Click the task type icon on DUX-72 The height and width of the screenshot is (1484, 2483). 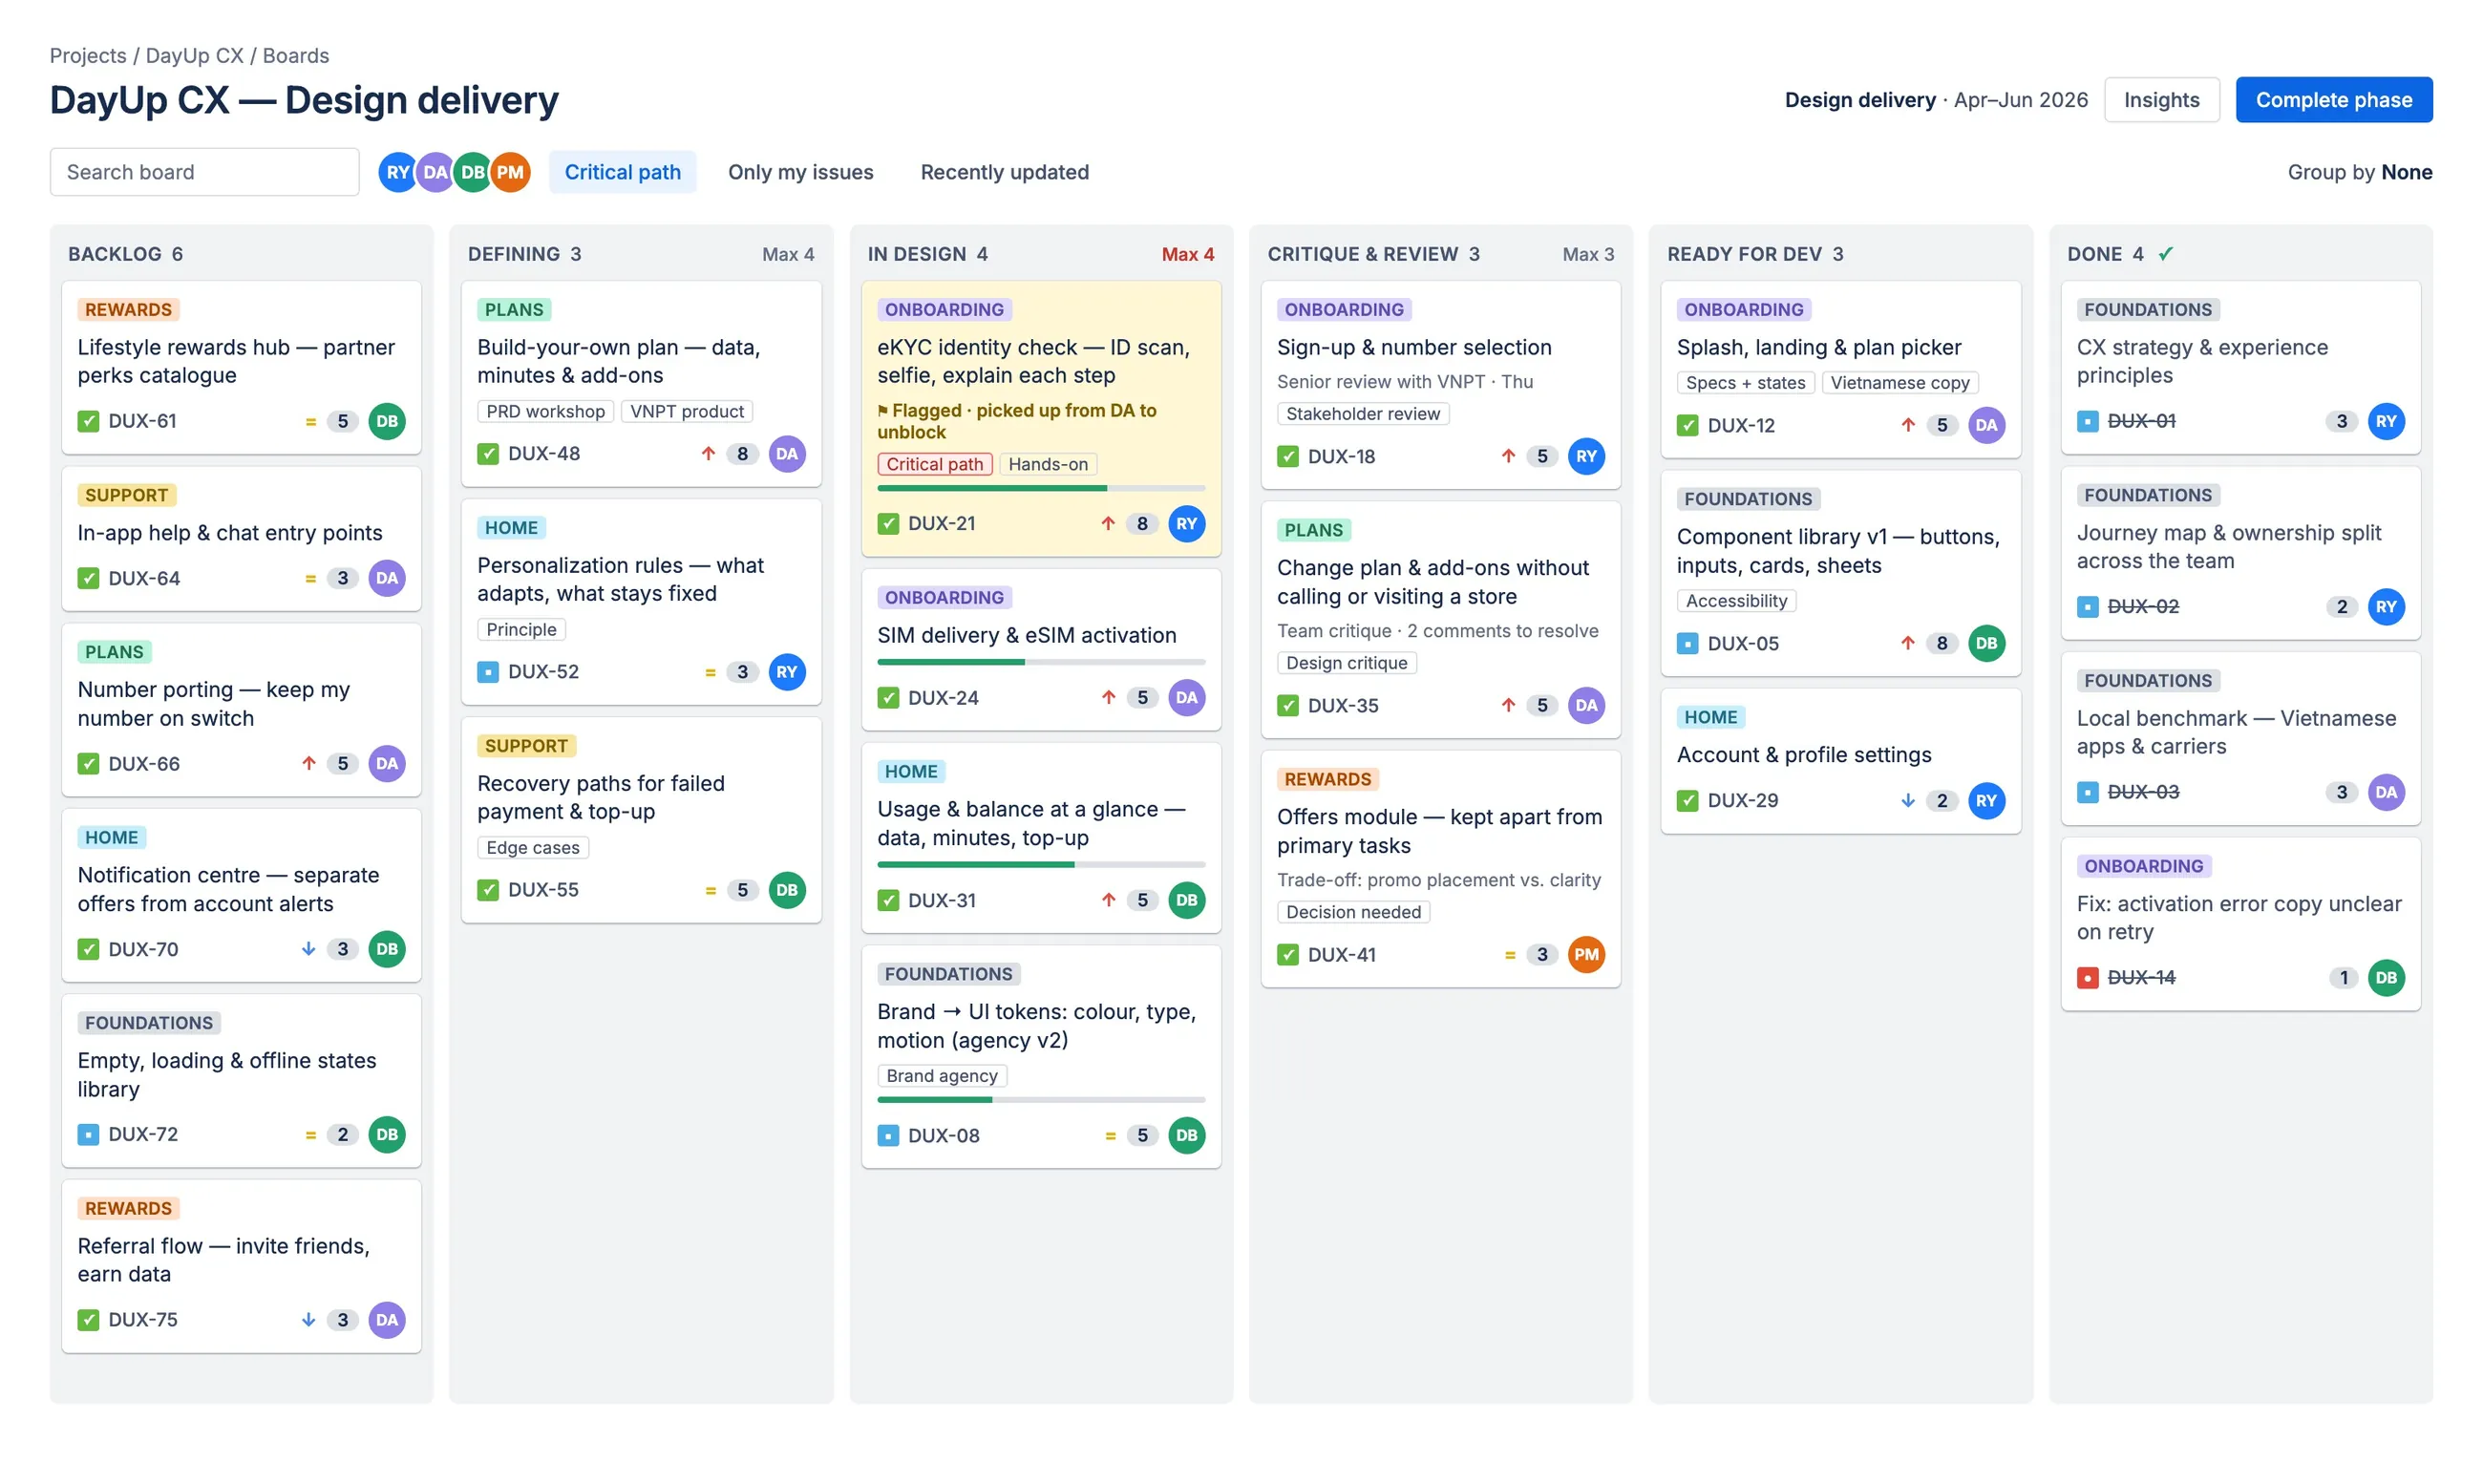[88, 1134]
